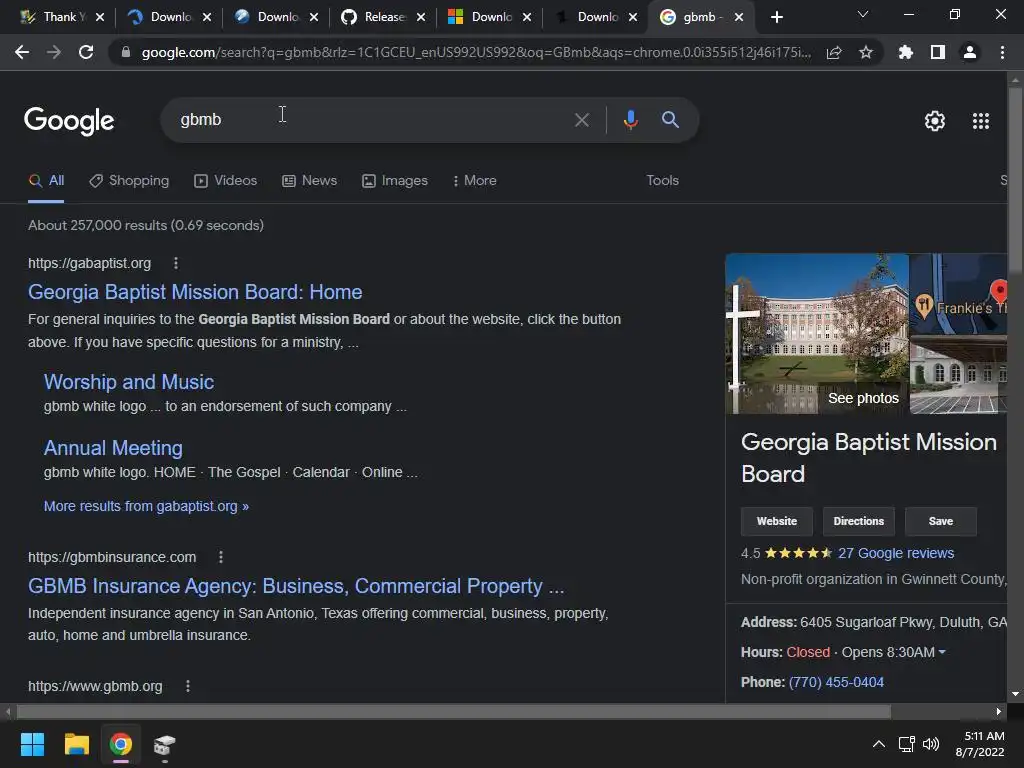The image size is (1024, 768).
Task: Open options for gabaptist.org result
Action: tap(176, 263)
